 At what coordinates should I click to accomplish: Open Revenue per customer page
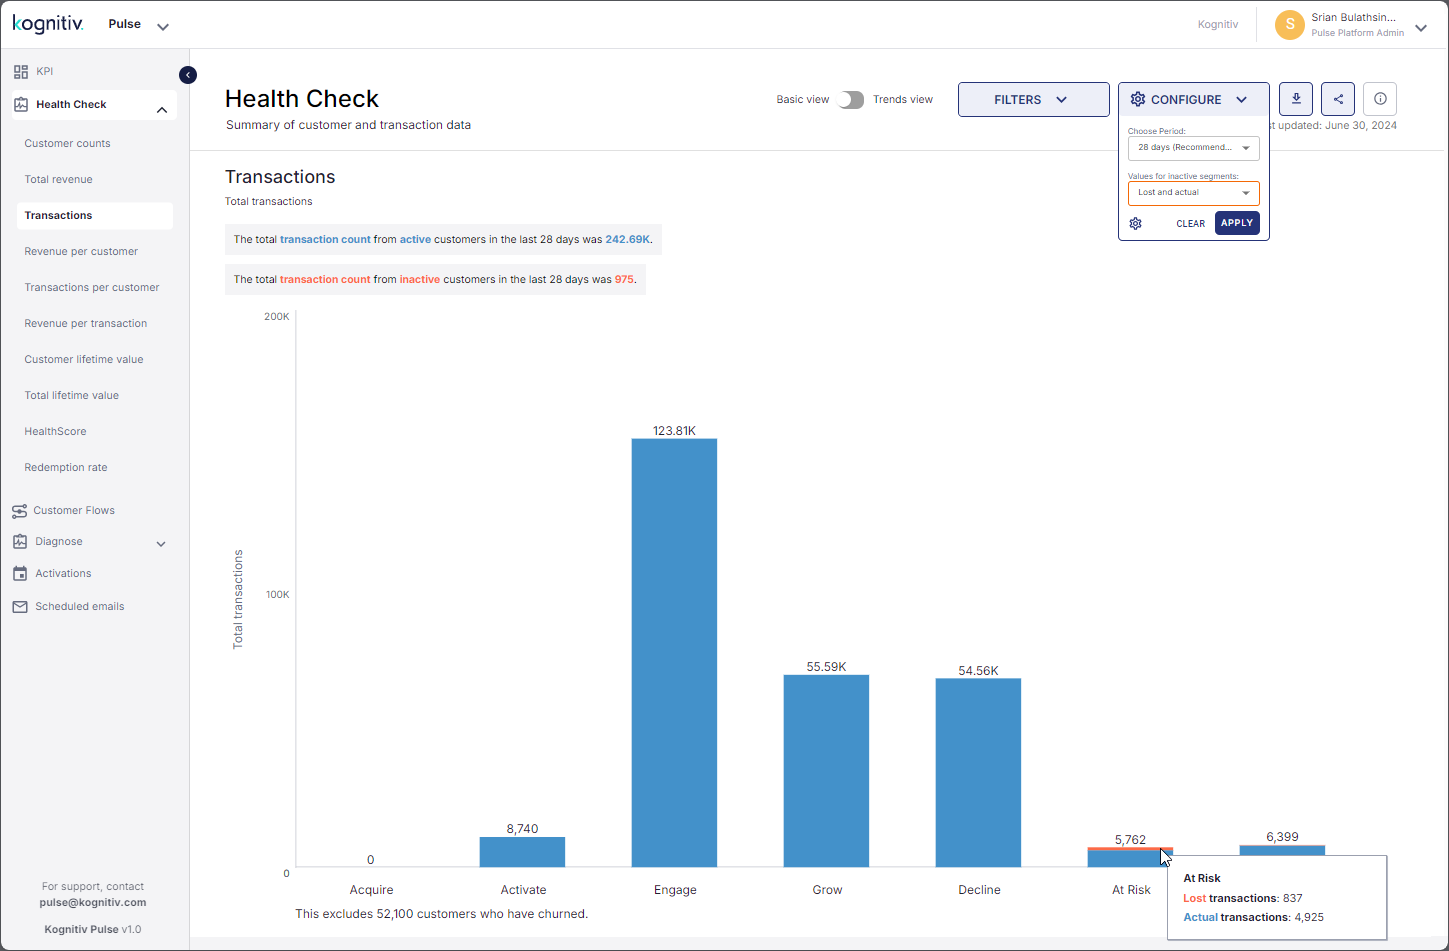pos(81,251)
